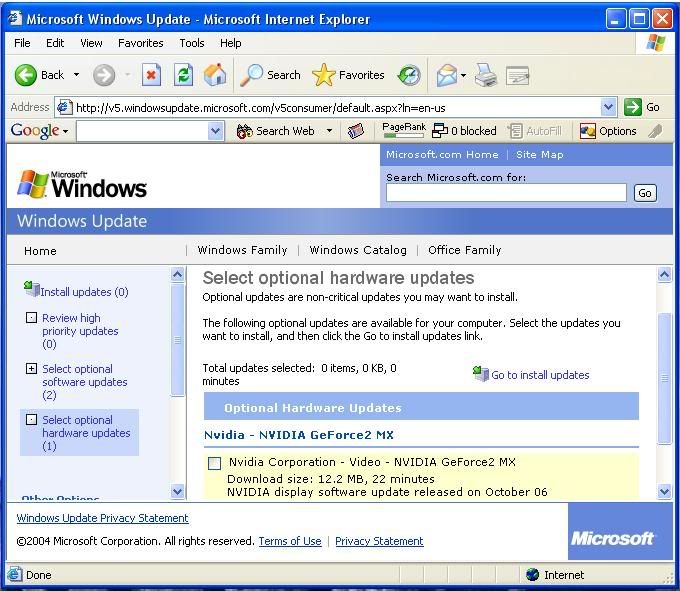Open the Favorites menu
The height and width of the screenshot is (591, 680).
(141, 43)
